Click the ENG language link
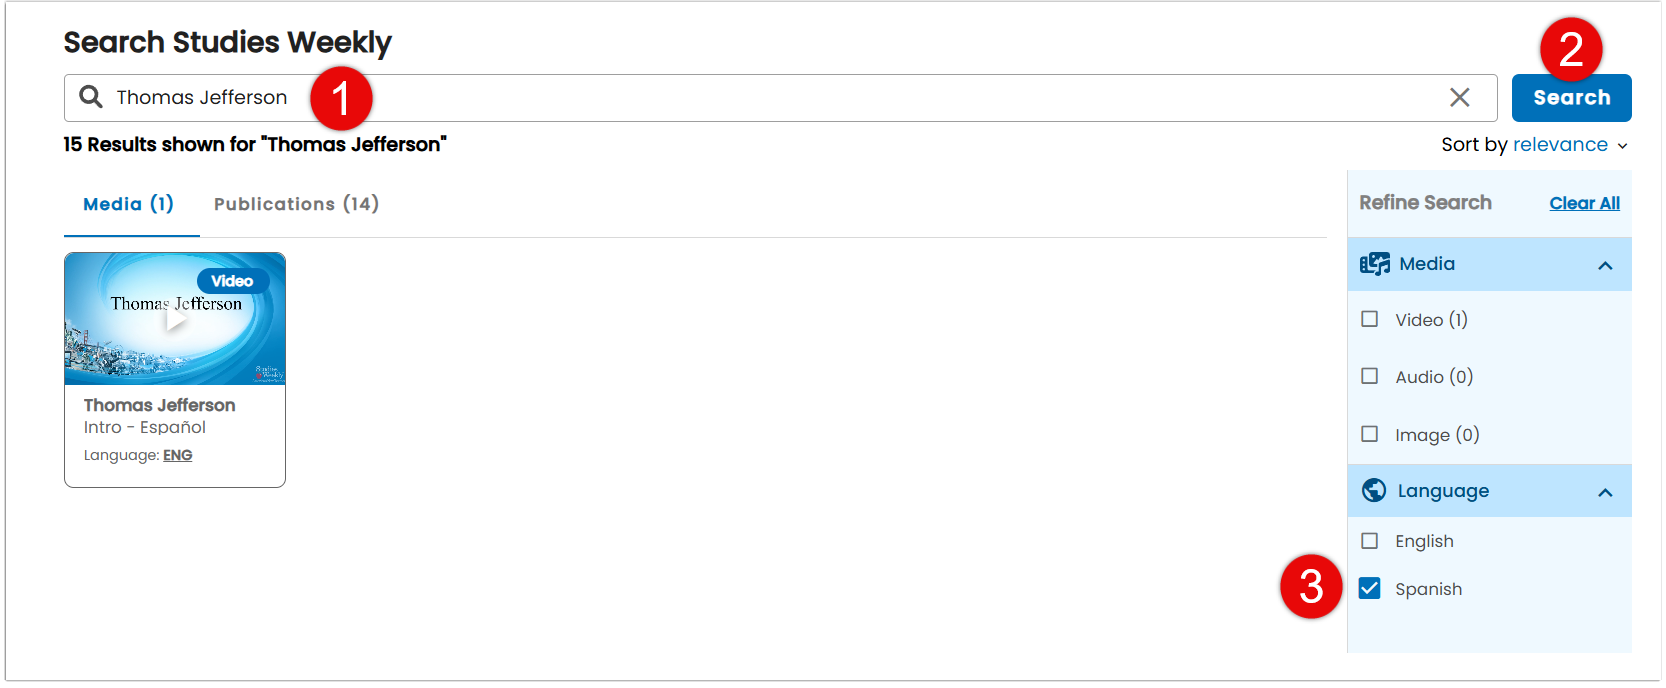The image size is (1666, 688). click(x=178, y=455)
